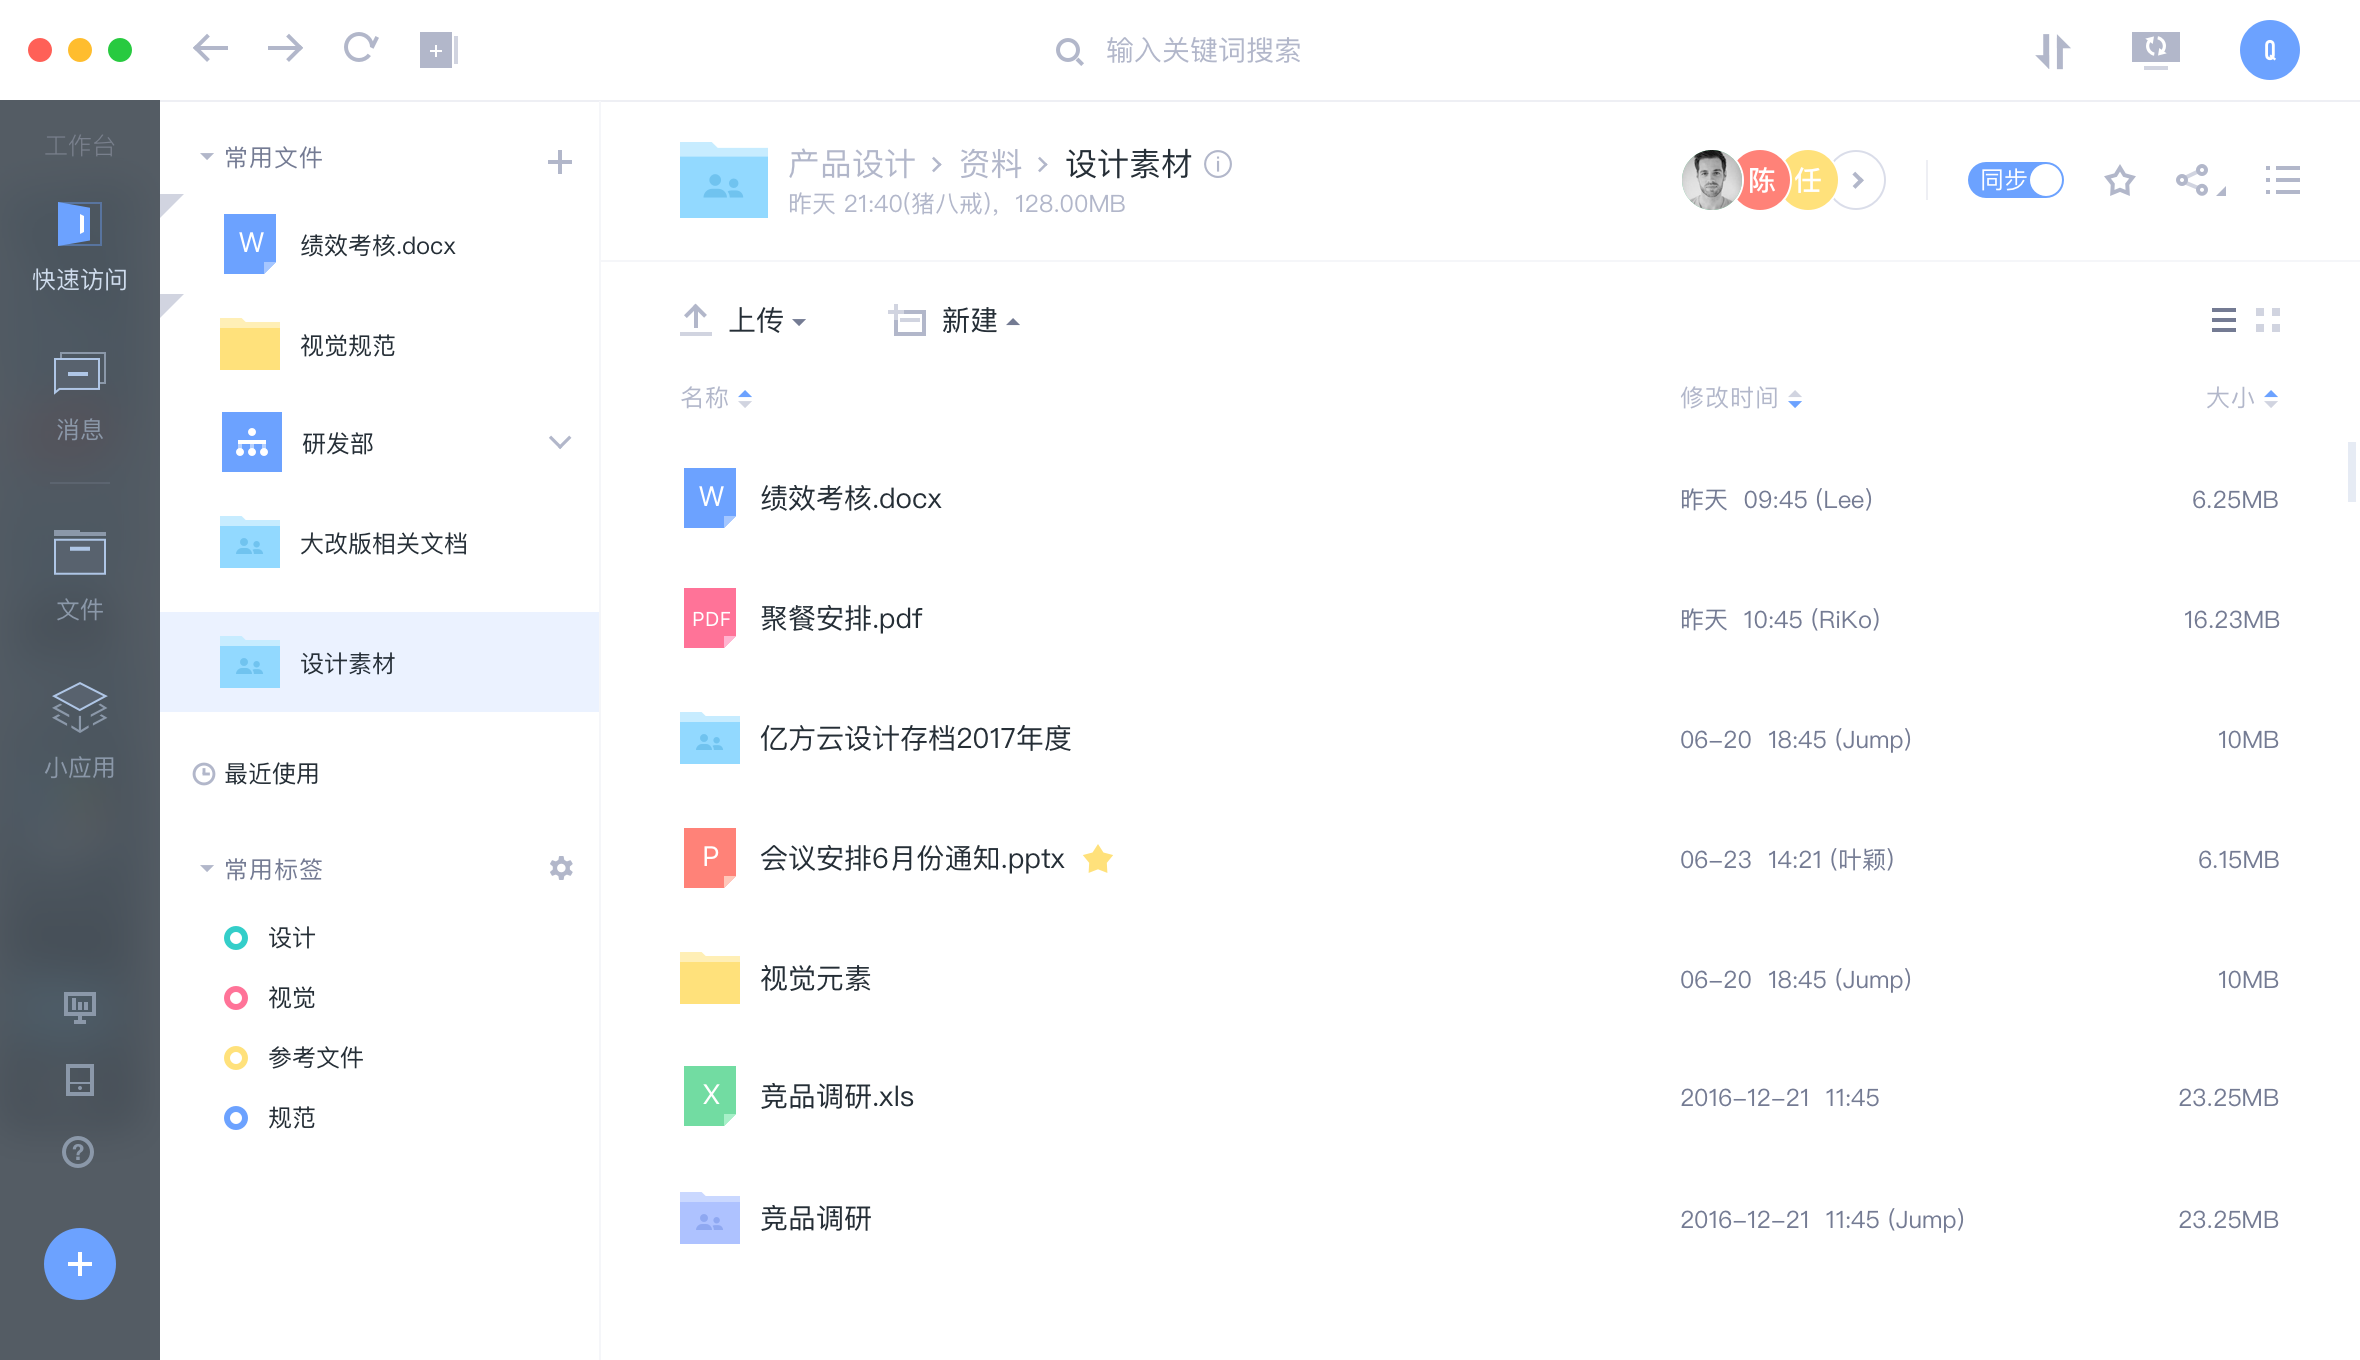Click the keyword search input field
2360x1360 pixels.
[1200, 50]
